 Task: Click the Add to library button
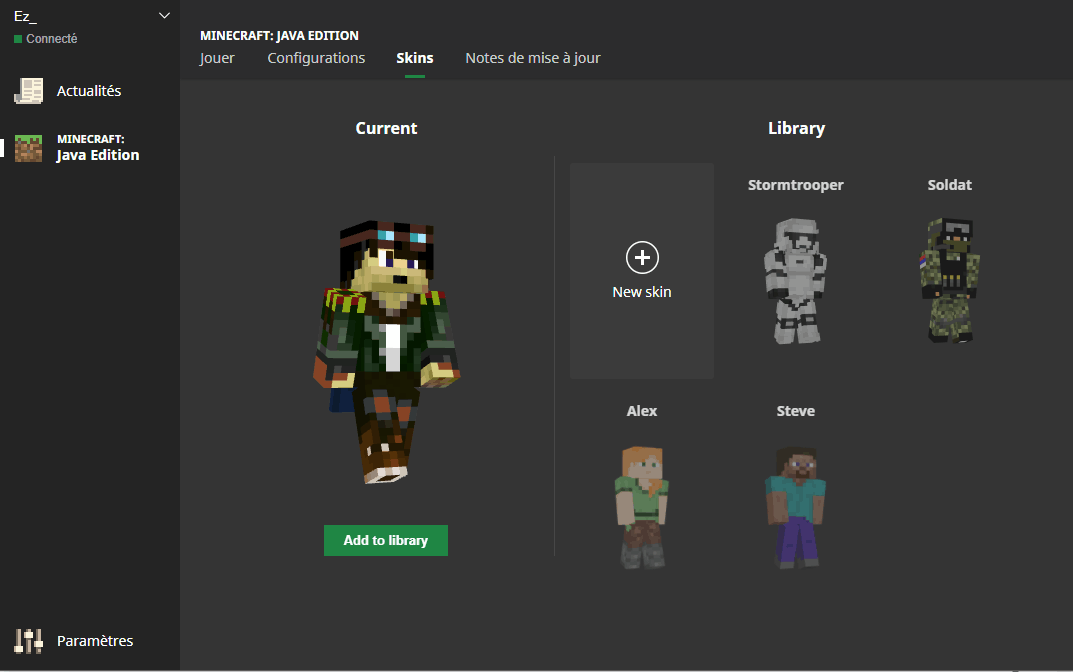[386, 541]
